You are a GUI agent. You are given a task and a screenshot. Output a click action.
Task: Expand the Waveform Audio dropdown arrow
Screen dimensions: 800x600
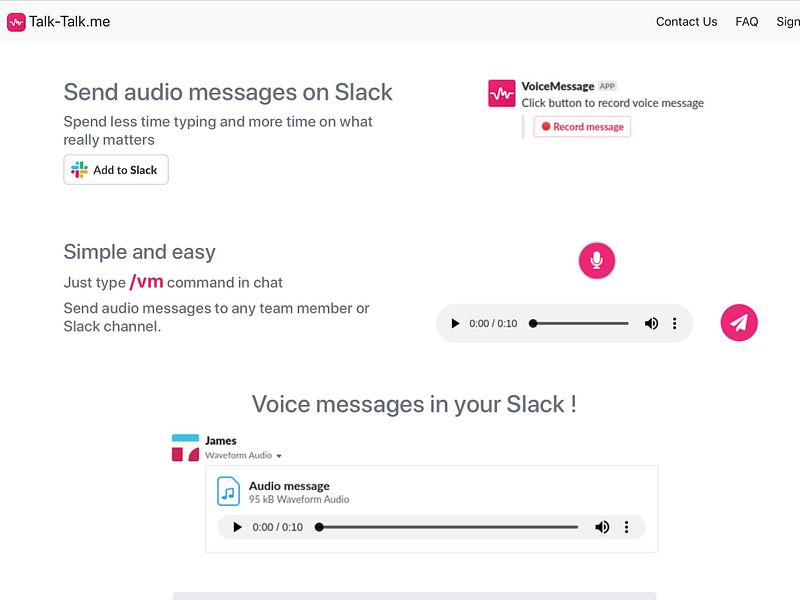coord(279,456)
